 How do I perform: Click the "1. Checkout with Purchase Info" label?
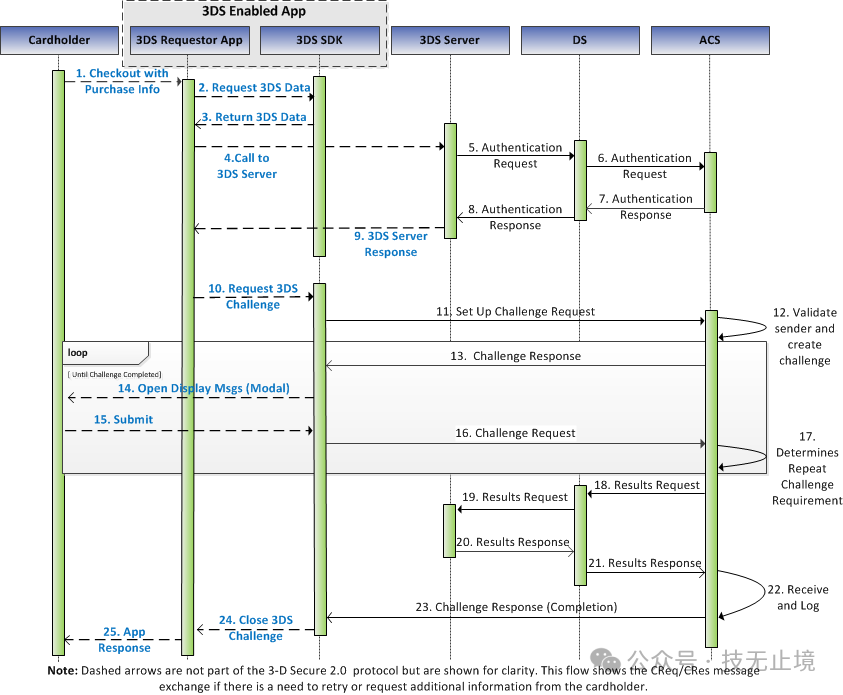tap(122, 81)
